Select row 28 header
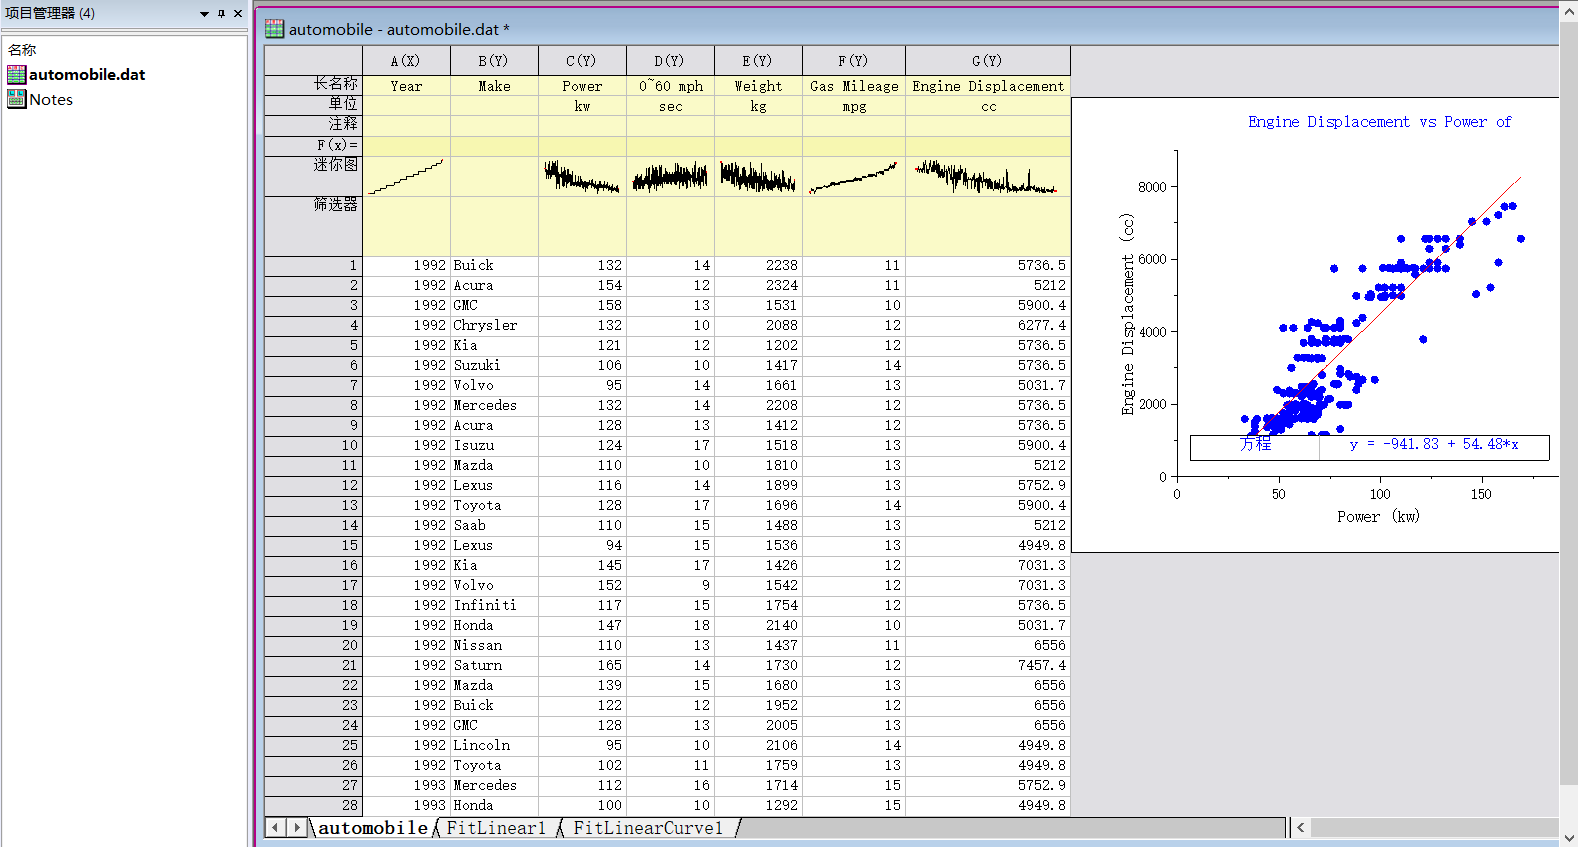Viewport: 1578px width, 847px height. [313, 806]
